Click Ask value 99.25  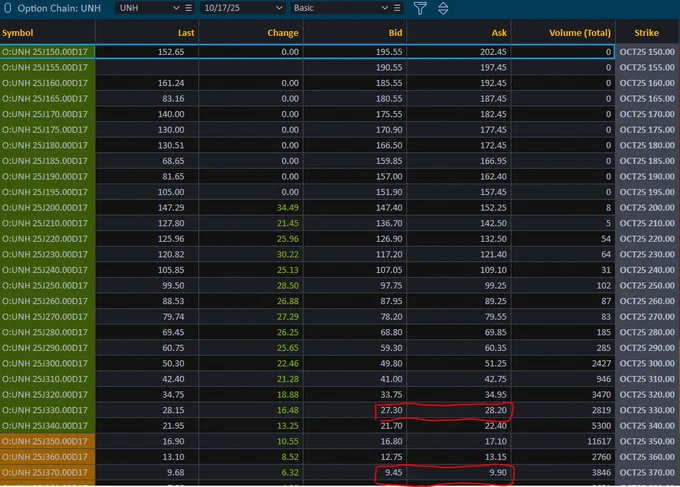[495, 286]
